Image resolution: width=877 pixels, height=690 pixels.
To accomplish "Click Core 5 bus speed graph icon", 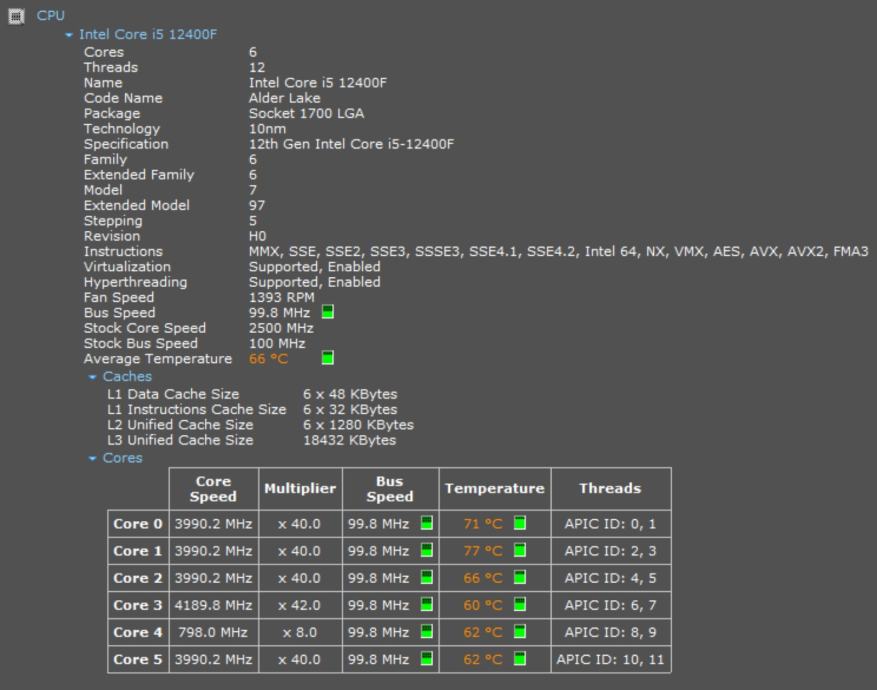I will [x=427, y=659].
